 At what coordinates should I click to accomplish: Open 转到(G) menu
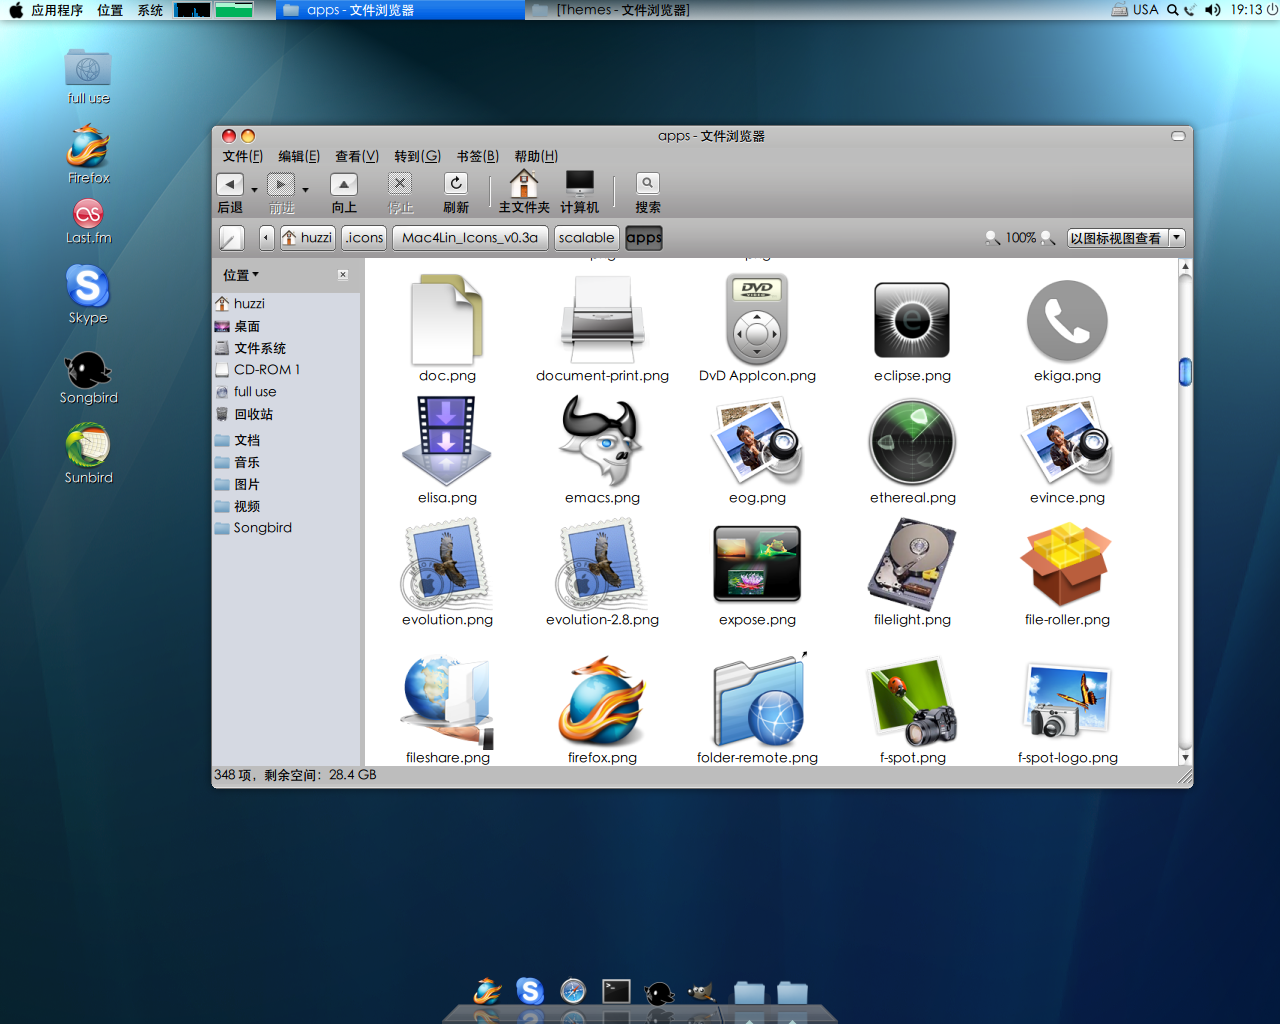tap(417, 157)
